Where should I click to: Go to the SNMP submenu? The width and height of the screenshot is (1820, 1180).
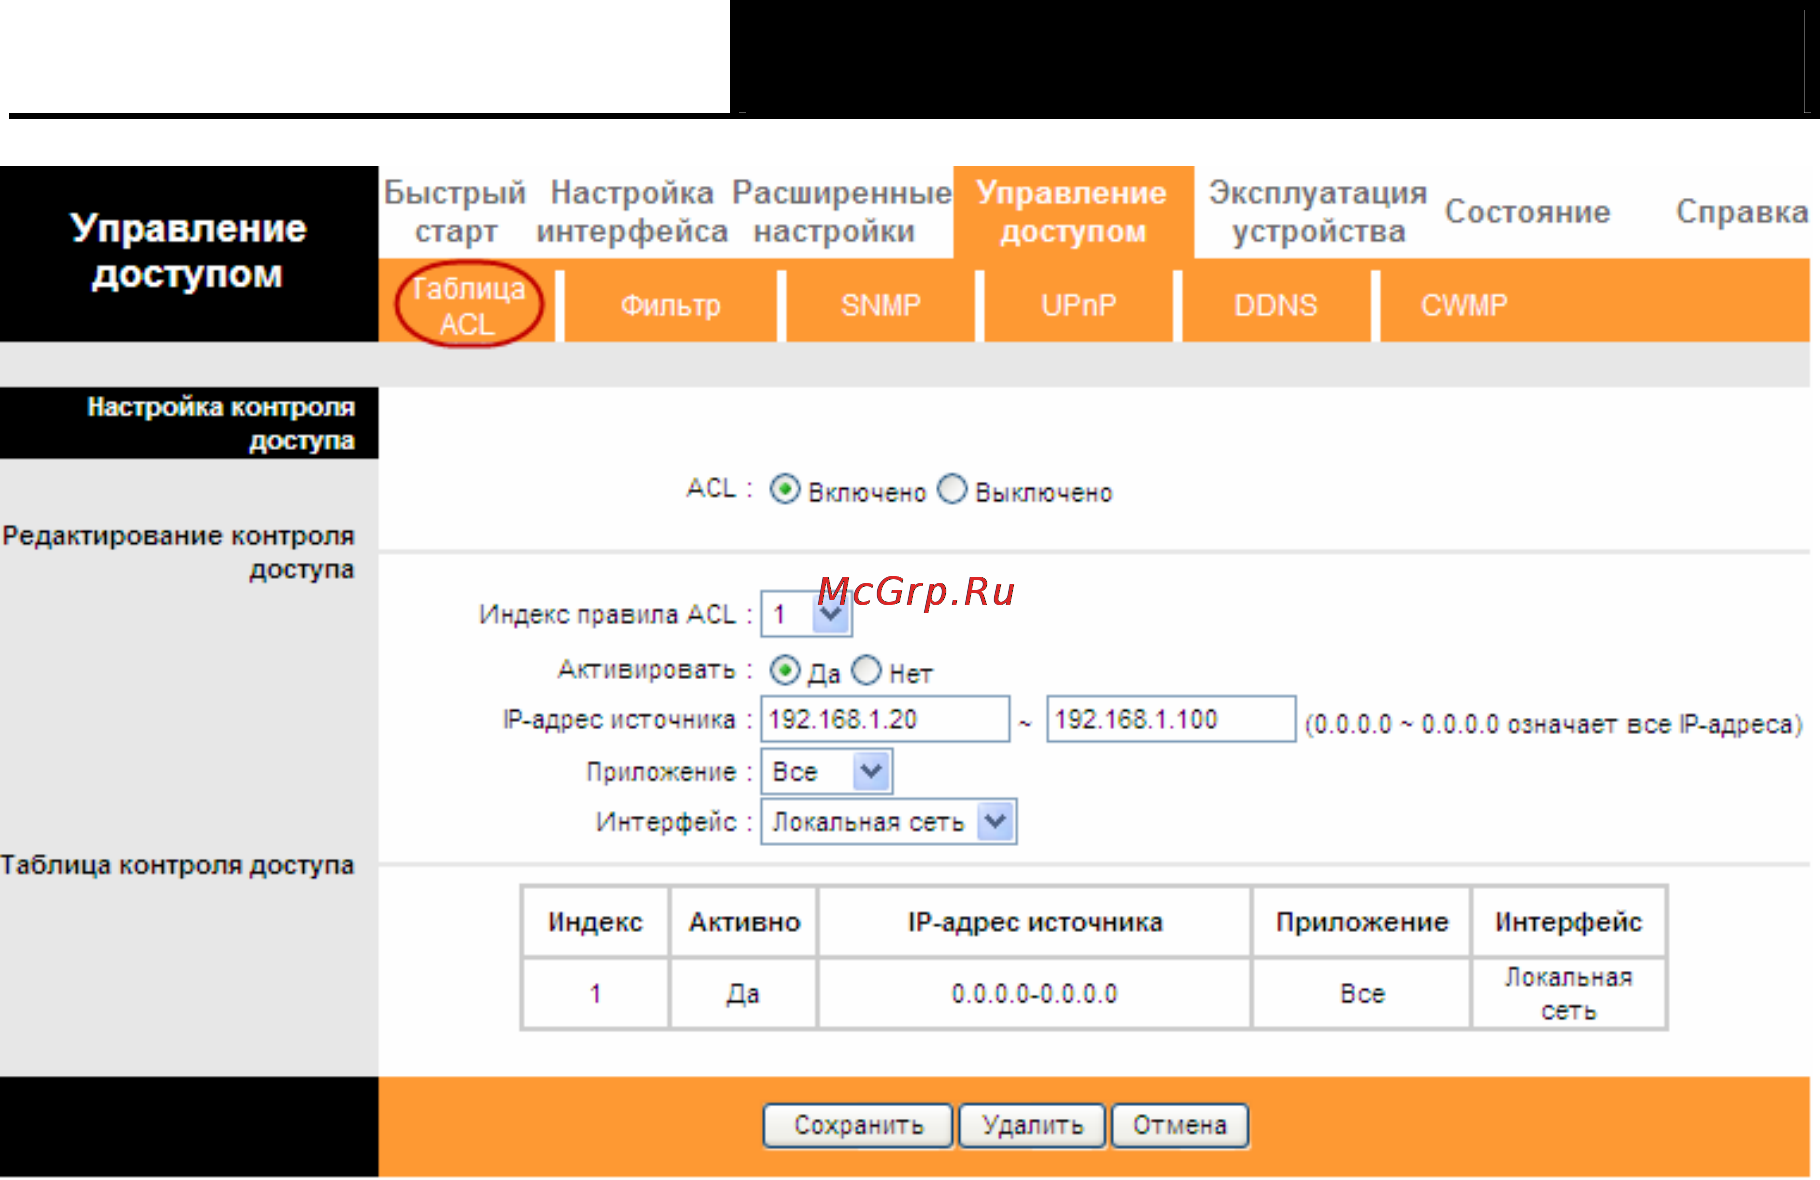click(x=880, y=306)
